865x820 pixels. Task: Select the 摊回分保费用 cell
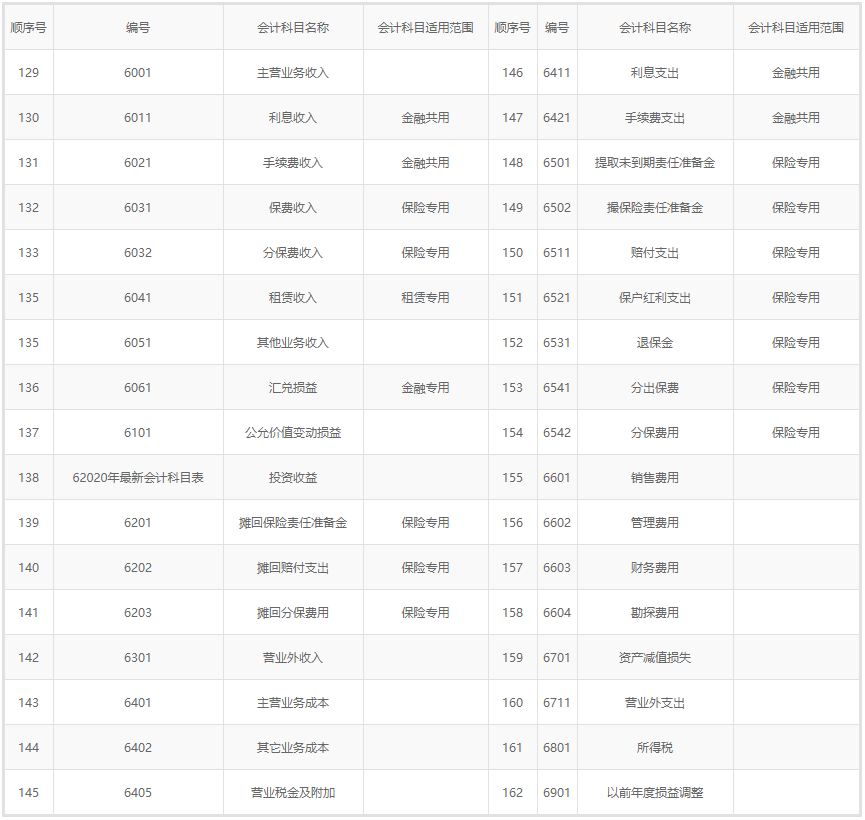[293, 613]
